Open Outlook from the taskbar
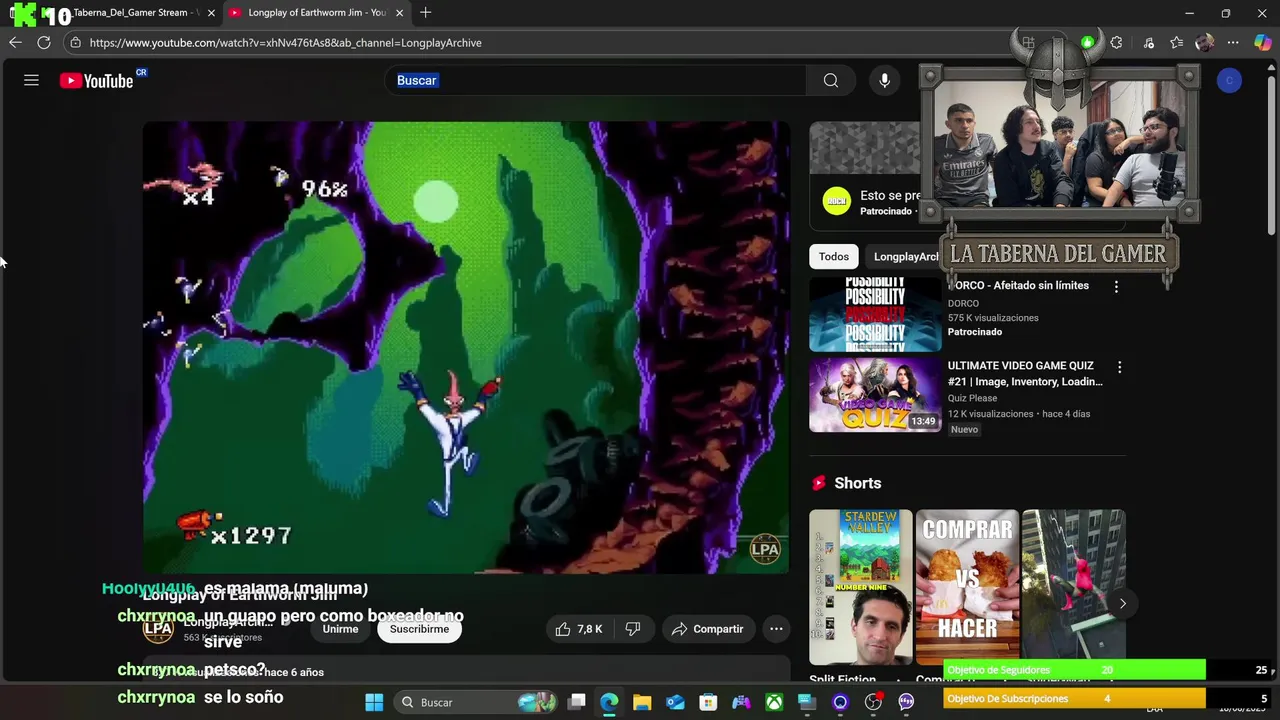The height and width of the screenshot is (720, 1280). [675, 702]
